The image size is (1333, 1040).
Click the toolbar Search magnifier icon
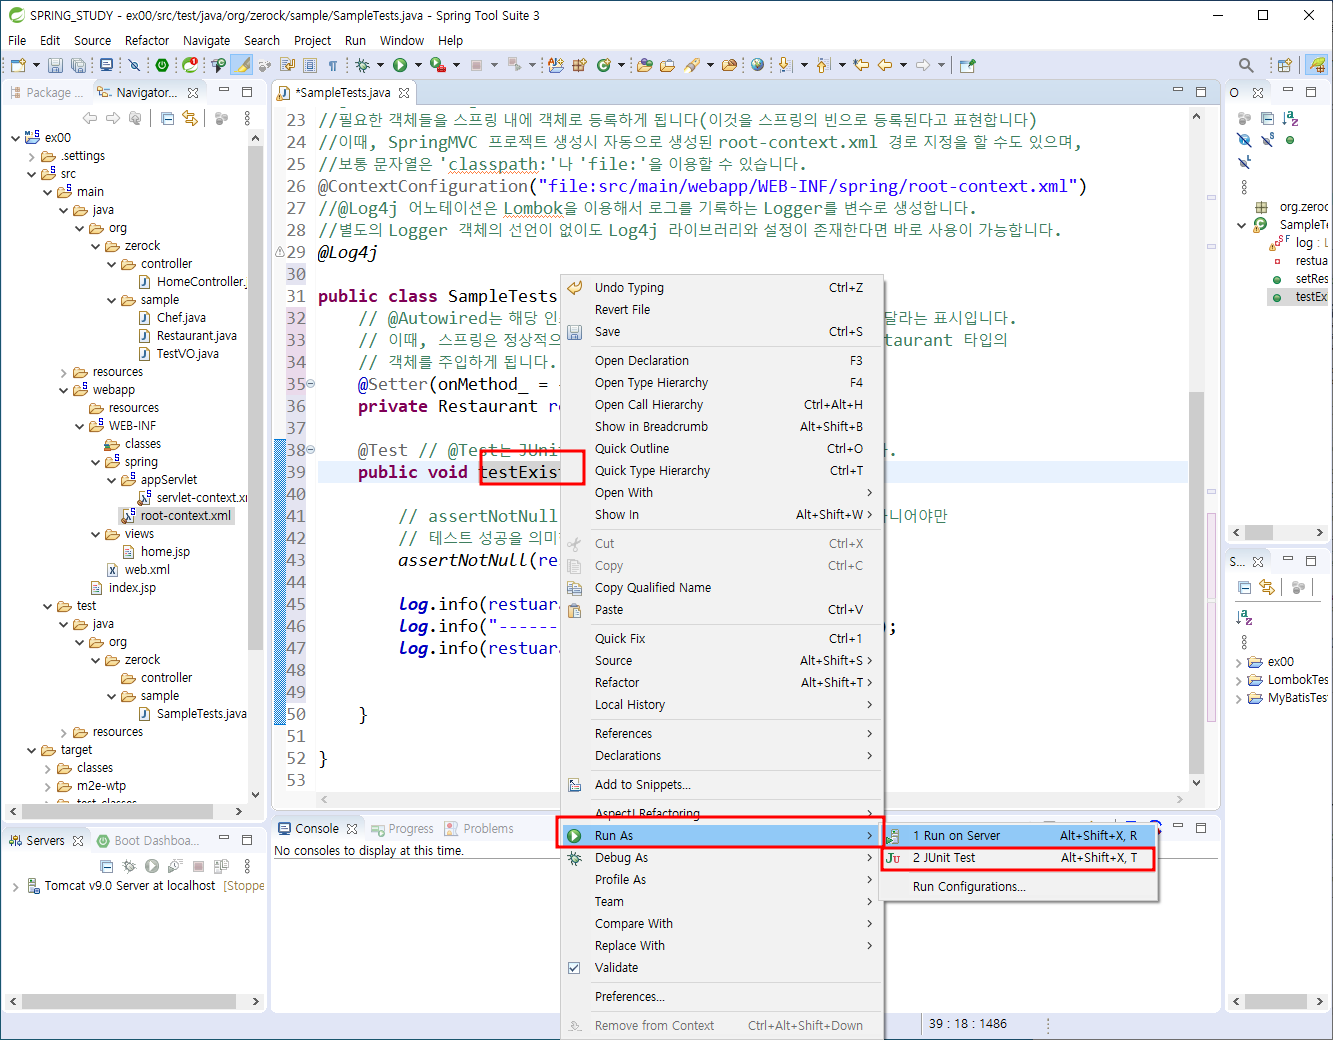click(1246, 65)
